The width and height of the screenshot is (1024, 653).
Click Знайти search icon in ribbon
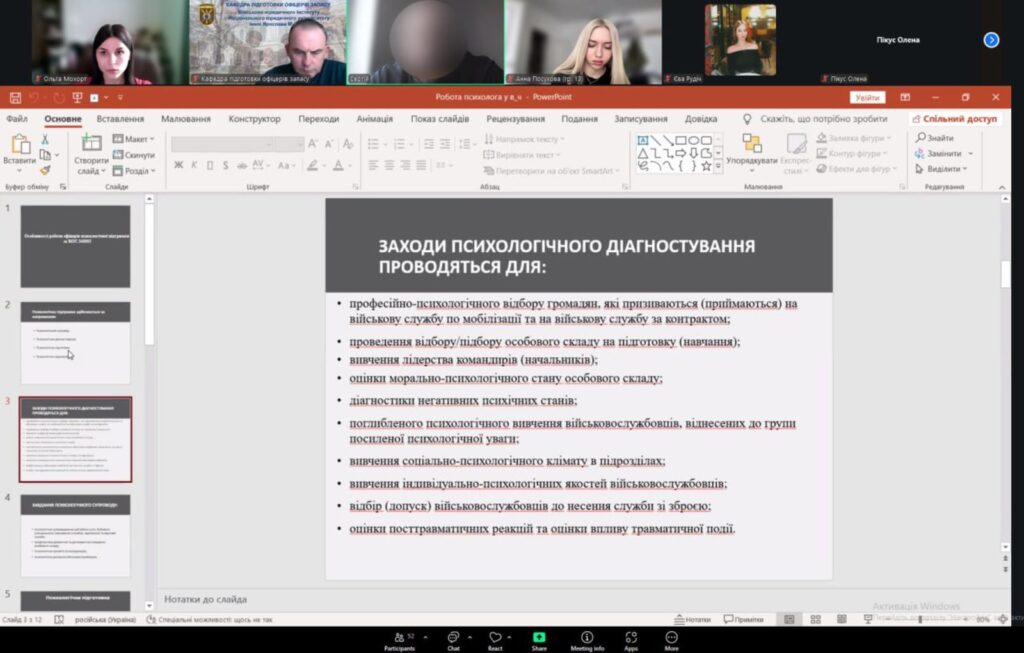coord(935,138)
